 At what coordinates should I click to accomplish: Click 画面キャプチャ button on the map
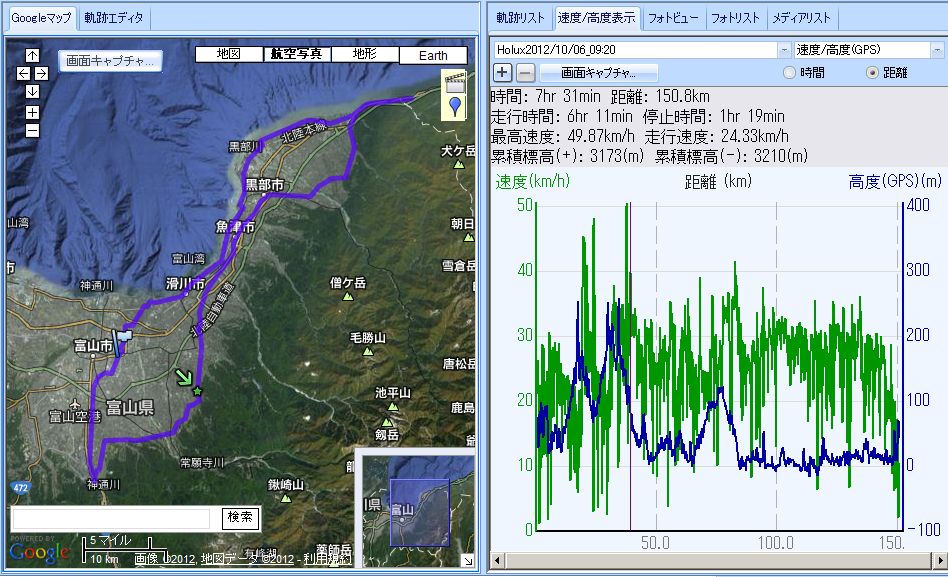click(109, 61)
